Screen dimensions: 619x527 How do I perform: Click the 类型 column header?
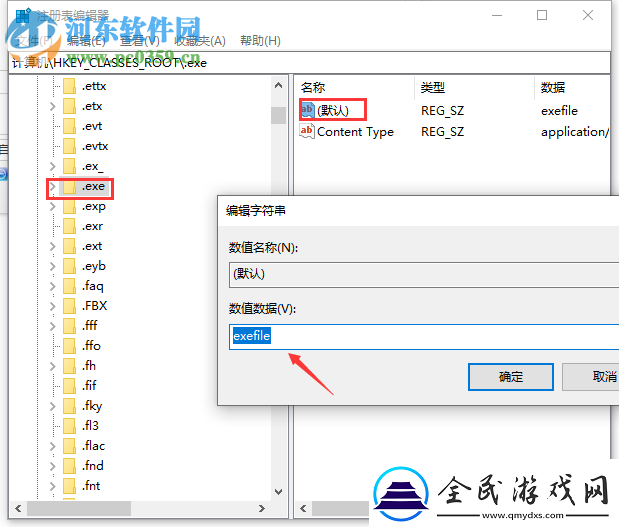click(433, 87)
